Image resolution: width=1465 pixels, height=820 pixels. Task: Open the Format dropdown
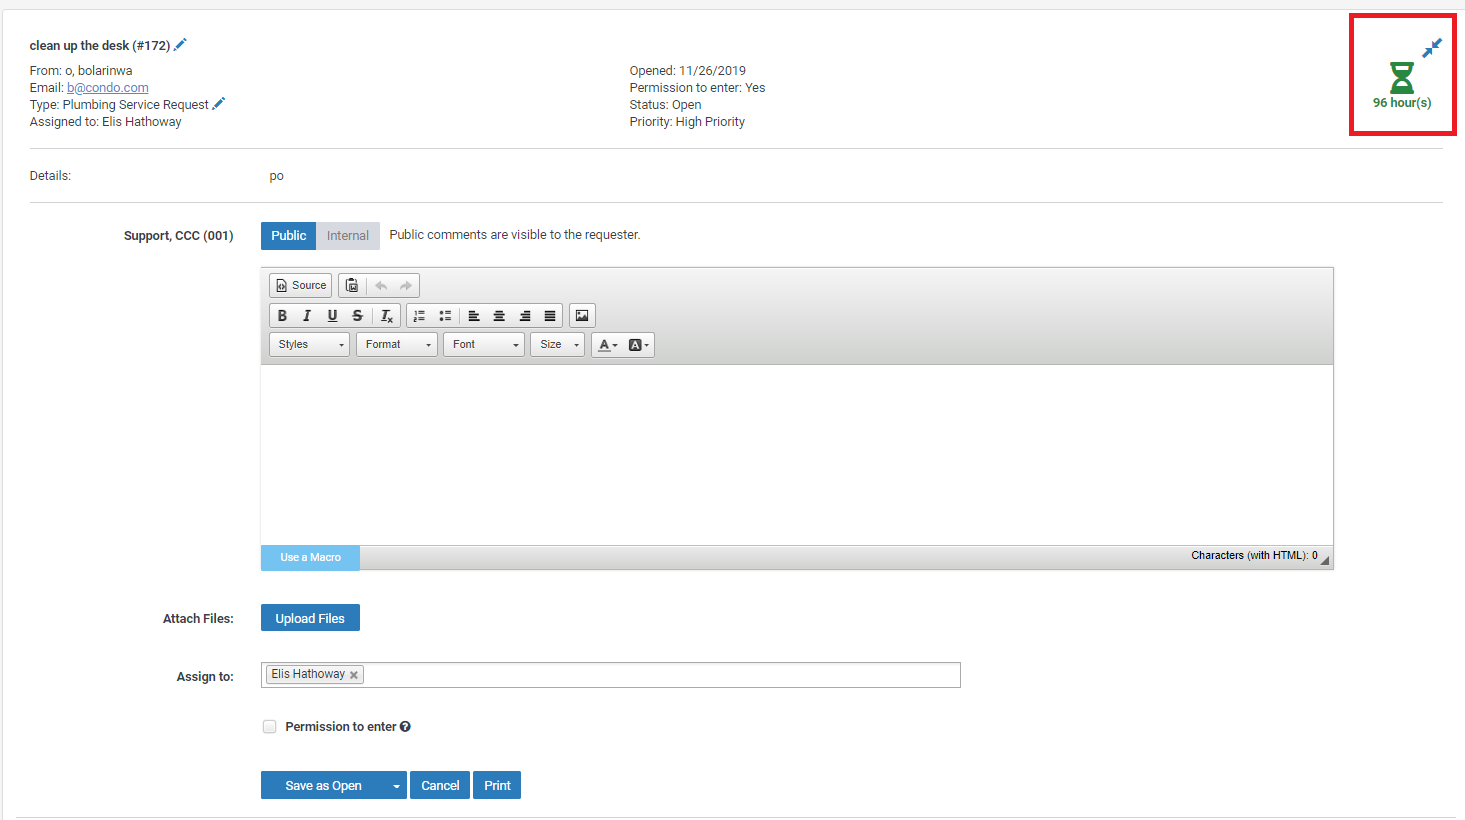pyautogui.click(x=396, y=344)
